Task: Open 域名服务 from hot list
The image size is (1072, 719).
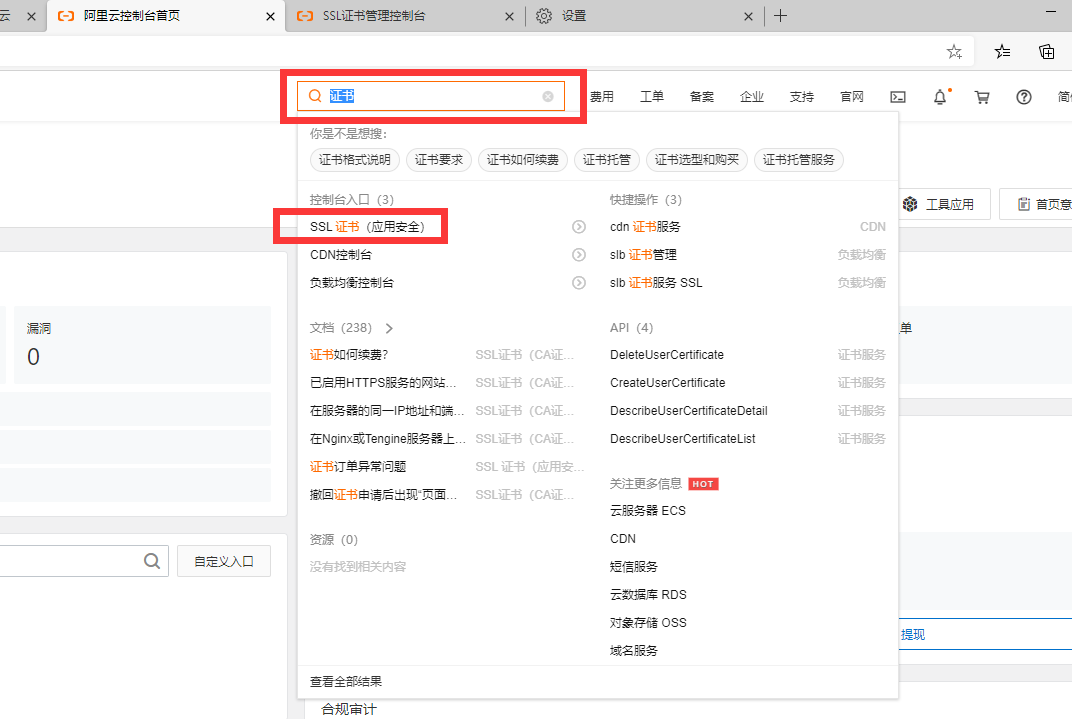Action: tap(634, 651)
